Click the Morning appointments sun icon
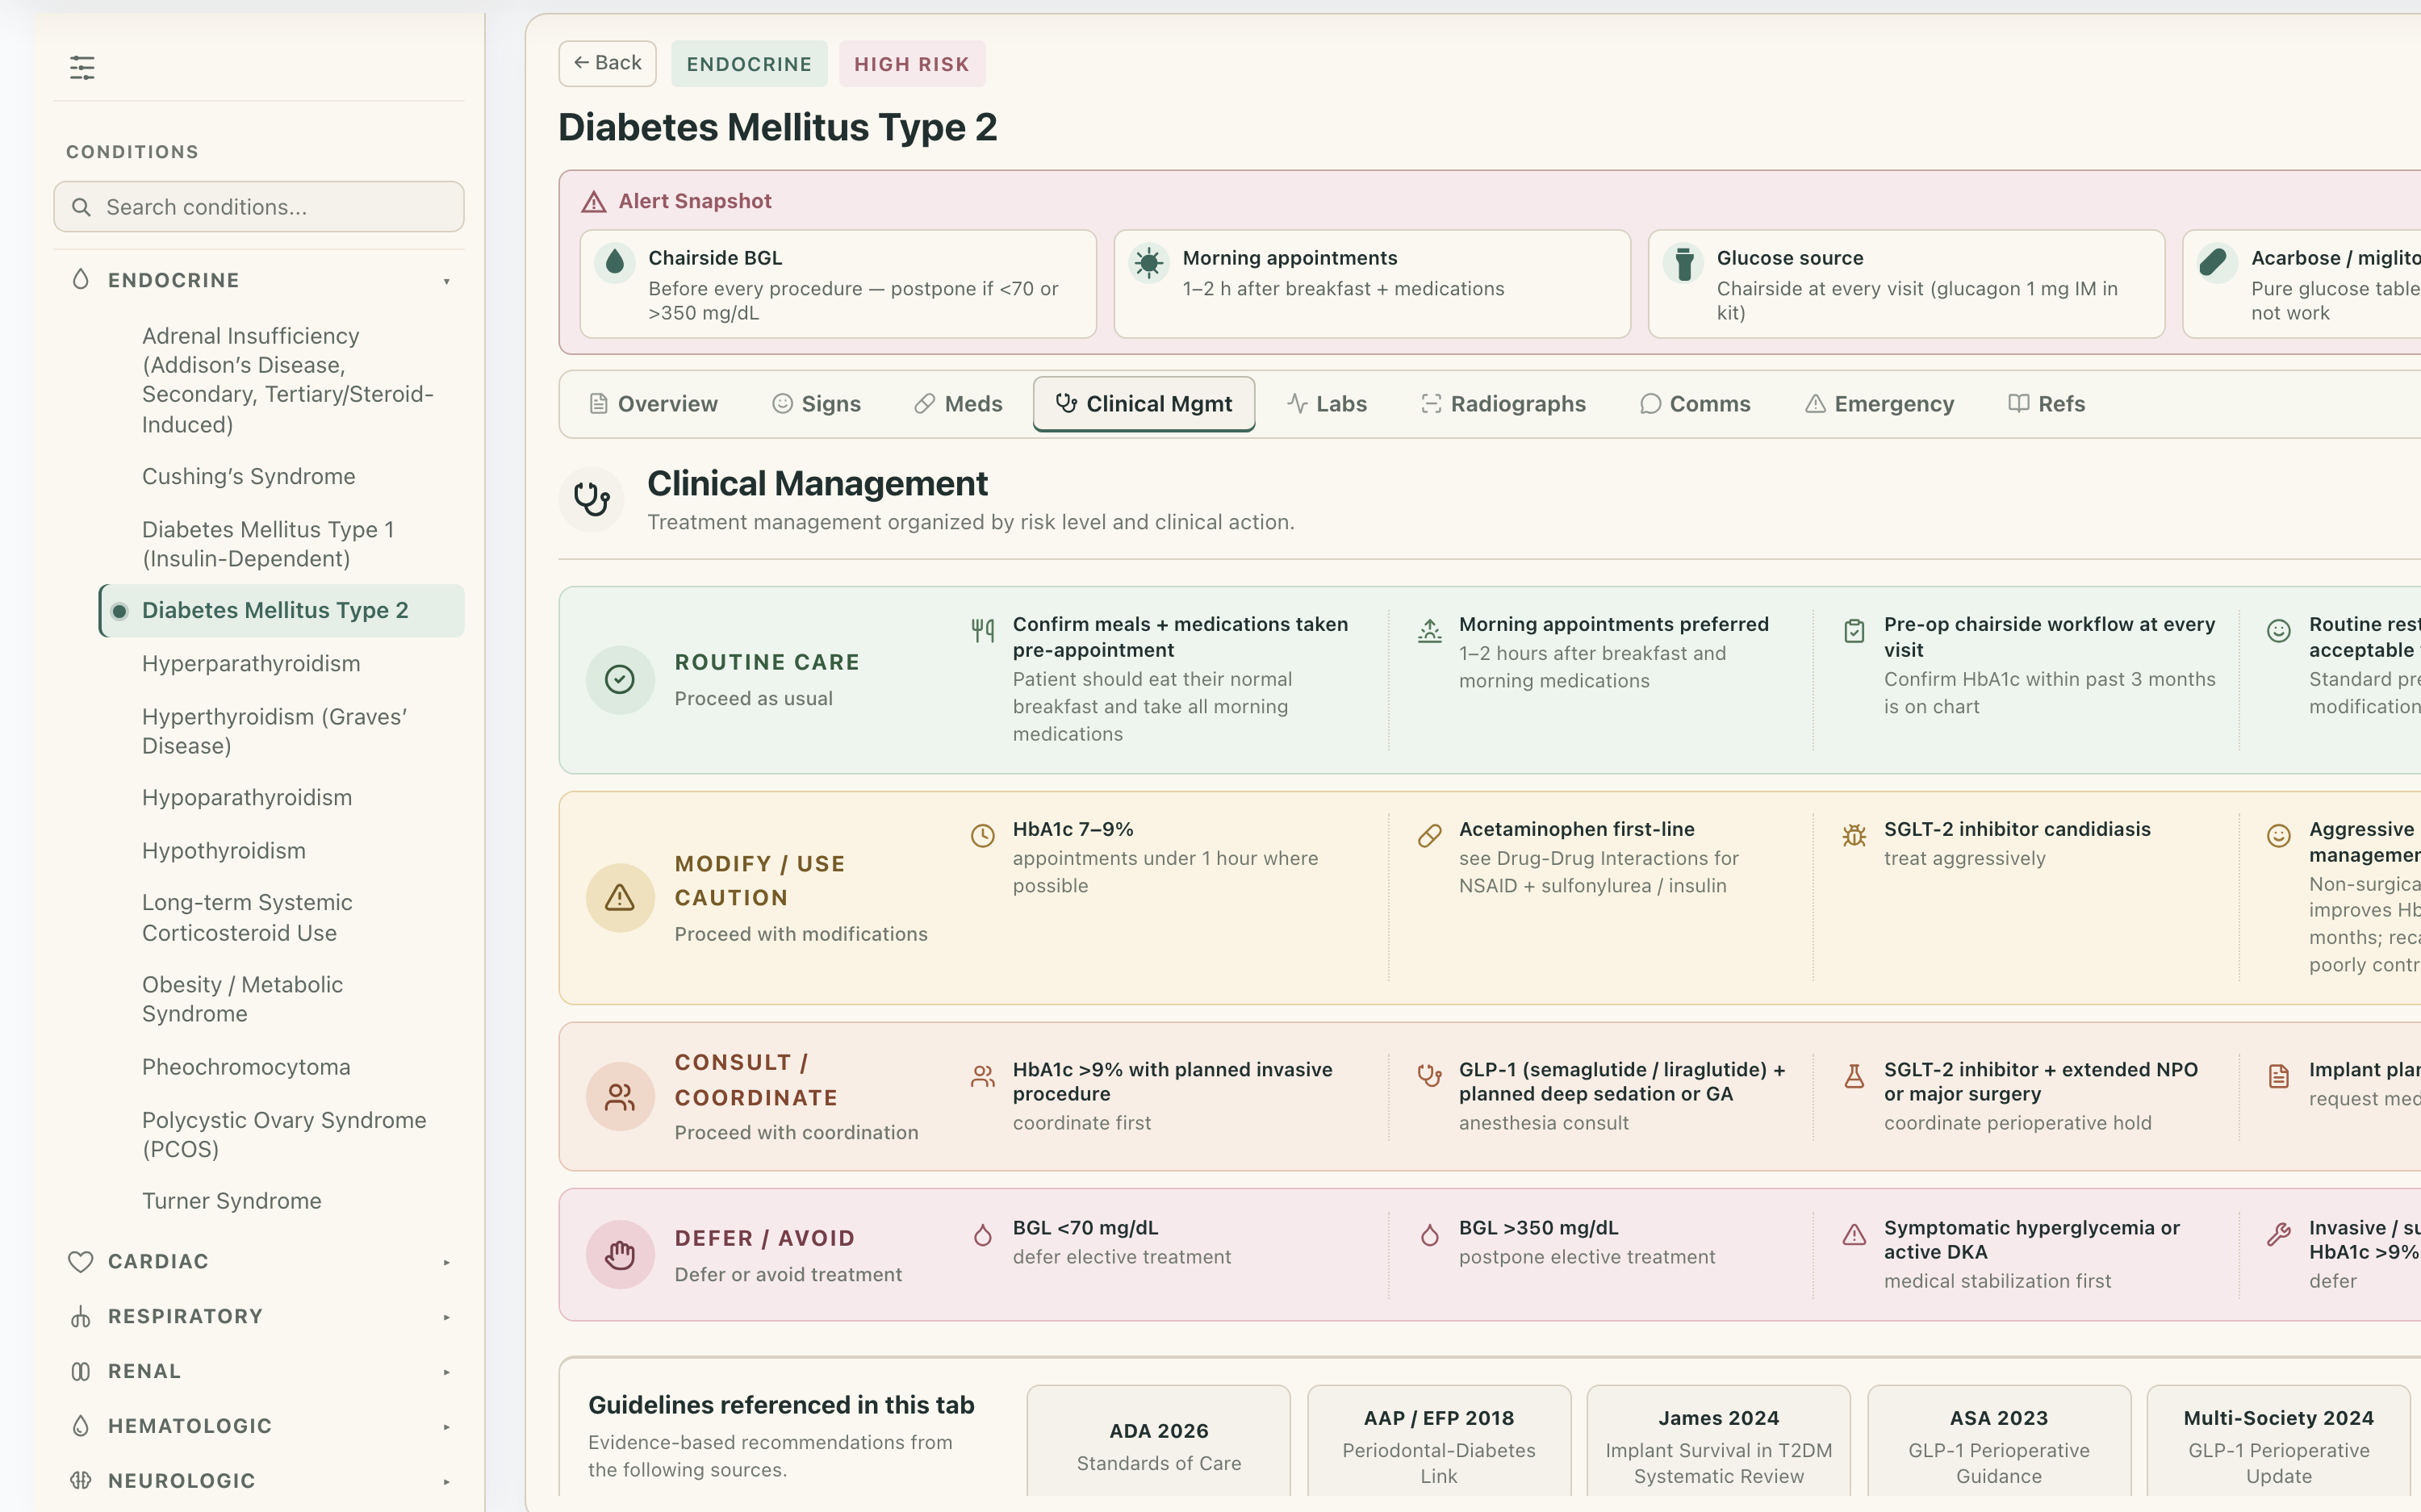This screenshot has width=2421, height=1512. tap(1149, 262)
